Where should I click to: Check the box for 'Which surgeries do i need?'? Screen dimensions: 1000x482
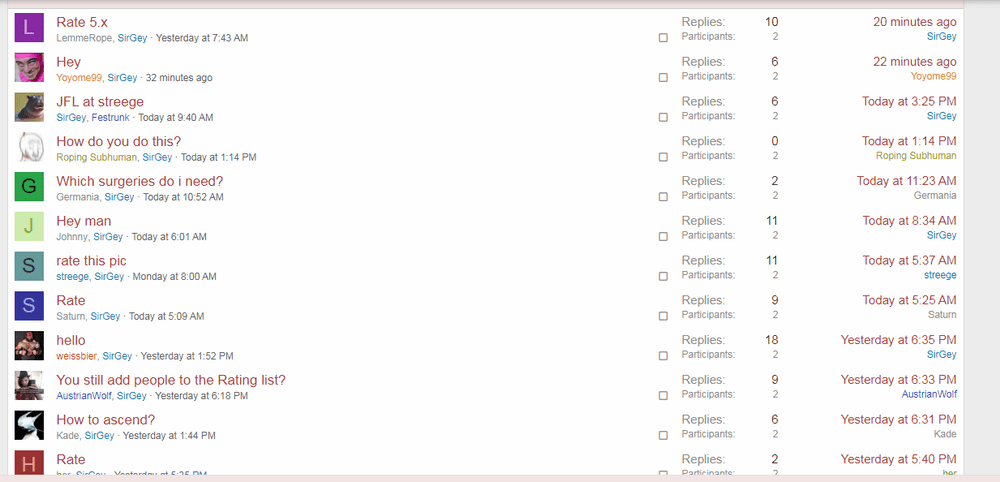pos(663,197)
